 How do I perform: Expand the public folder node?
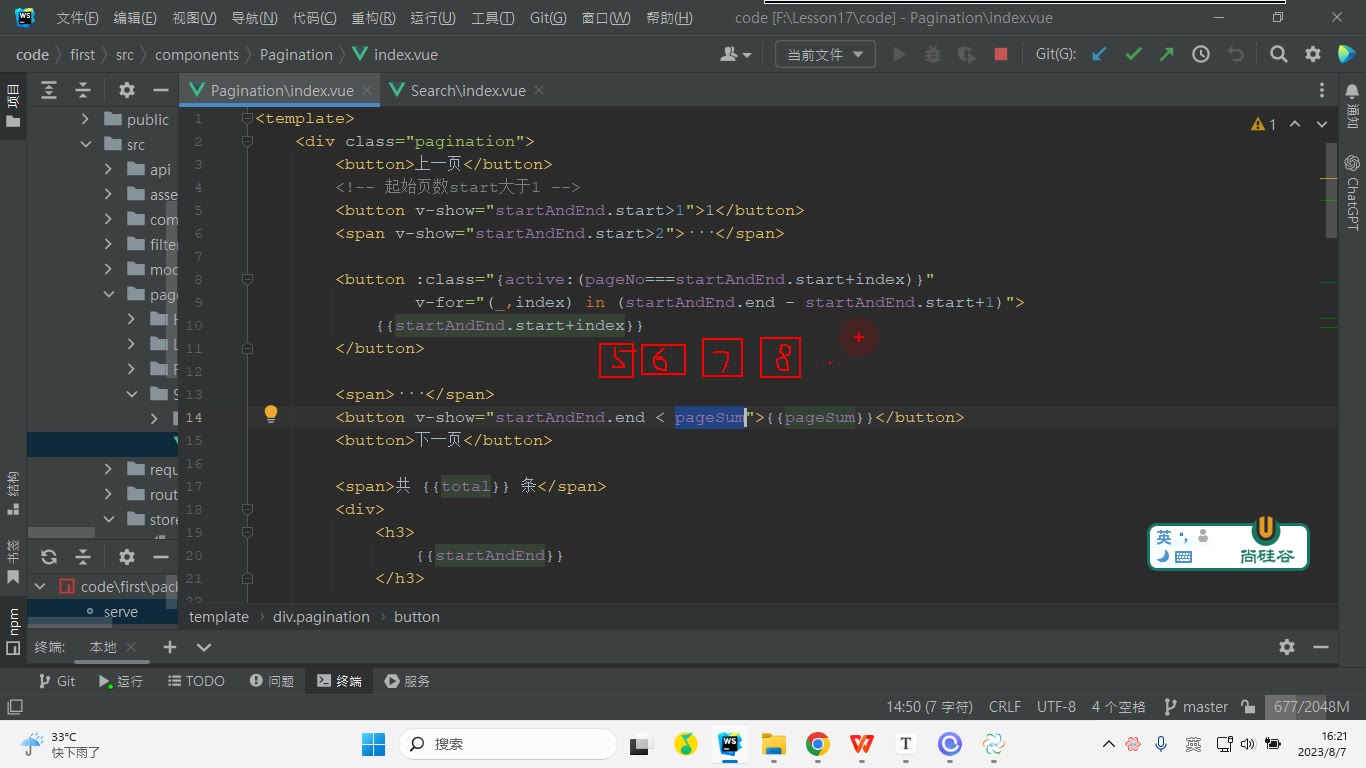click(85, 119)
